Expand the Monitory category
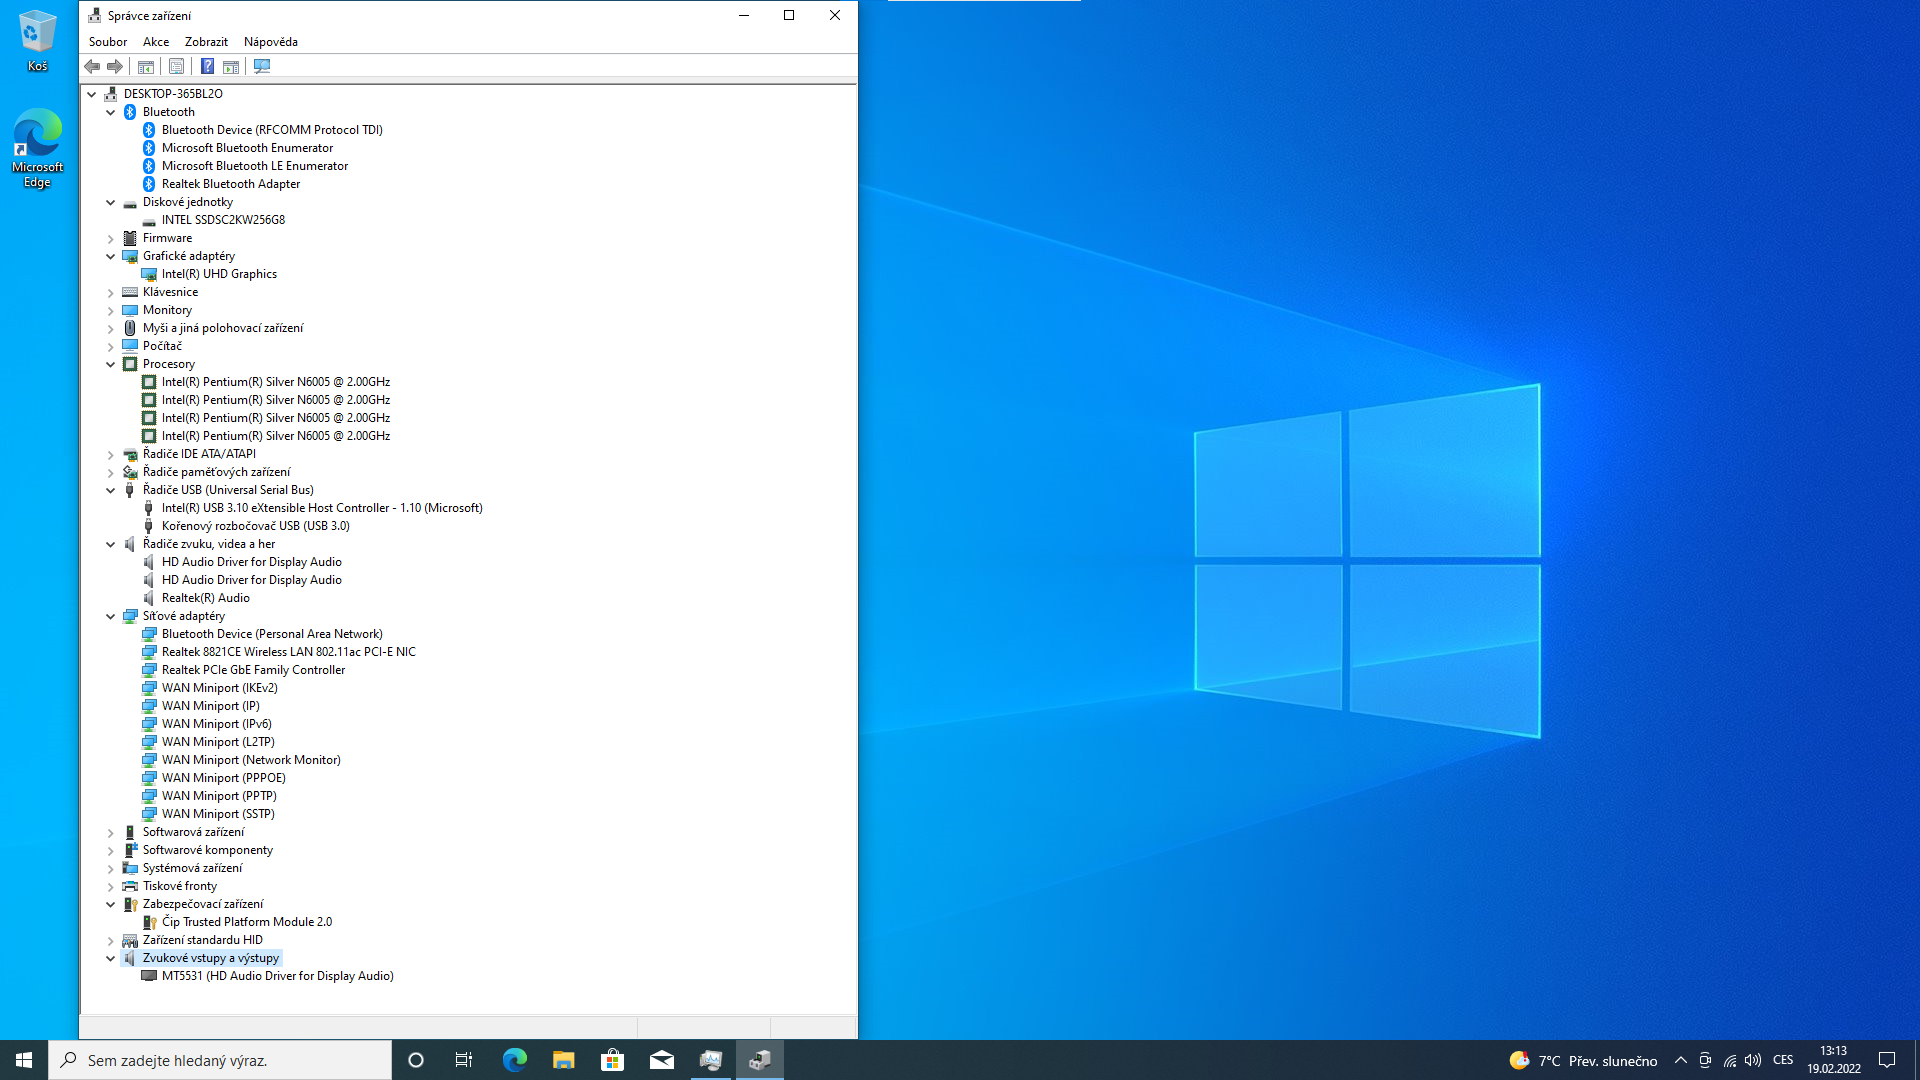 point(111,310)
